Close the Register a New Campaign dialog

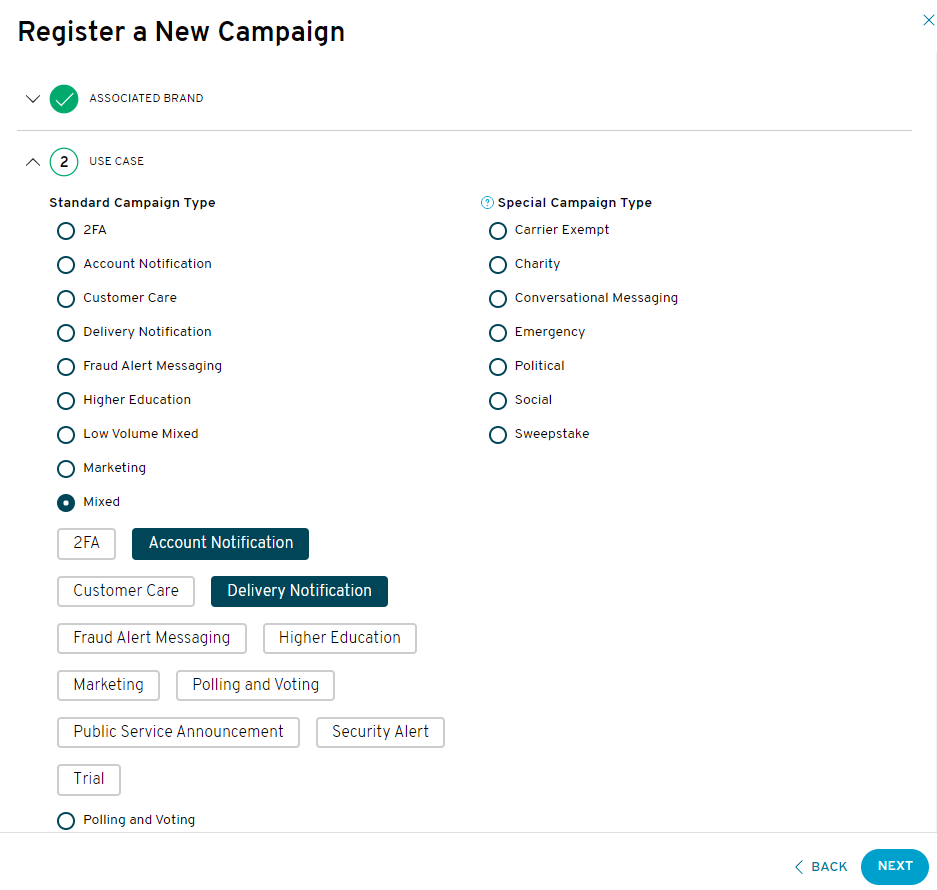[x=928, y=20]
